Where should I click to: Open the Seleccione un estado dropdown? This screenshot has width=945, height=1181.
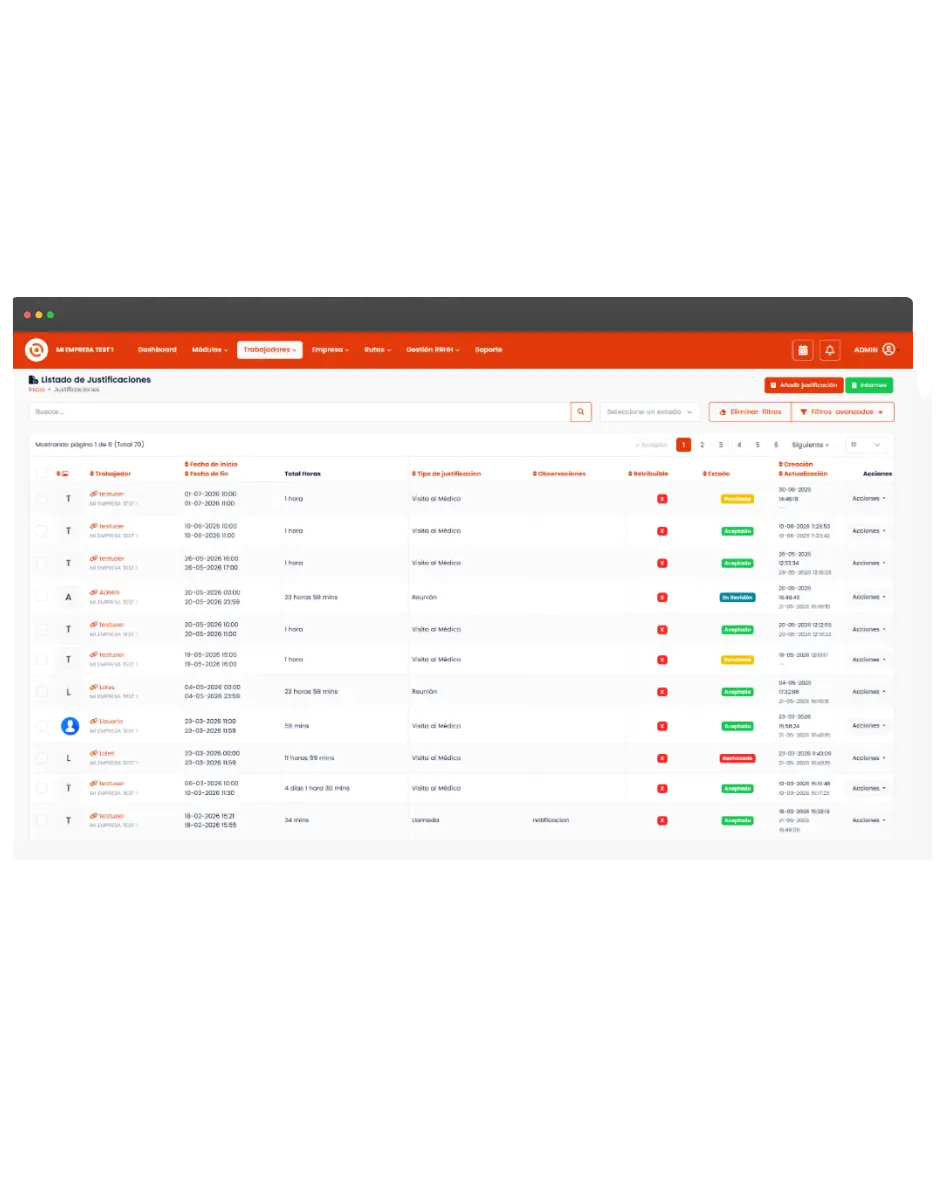tap(649, 412)
